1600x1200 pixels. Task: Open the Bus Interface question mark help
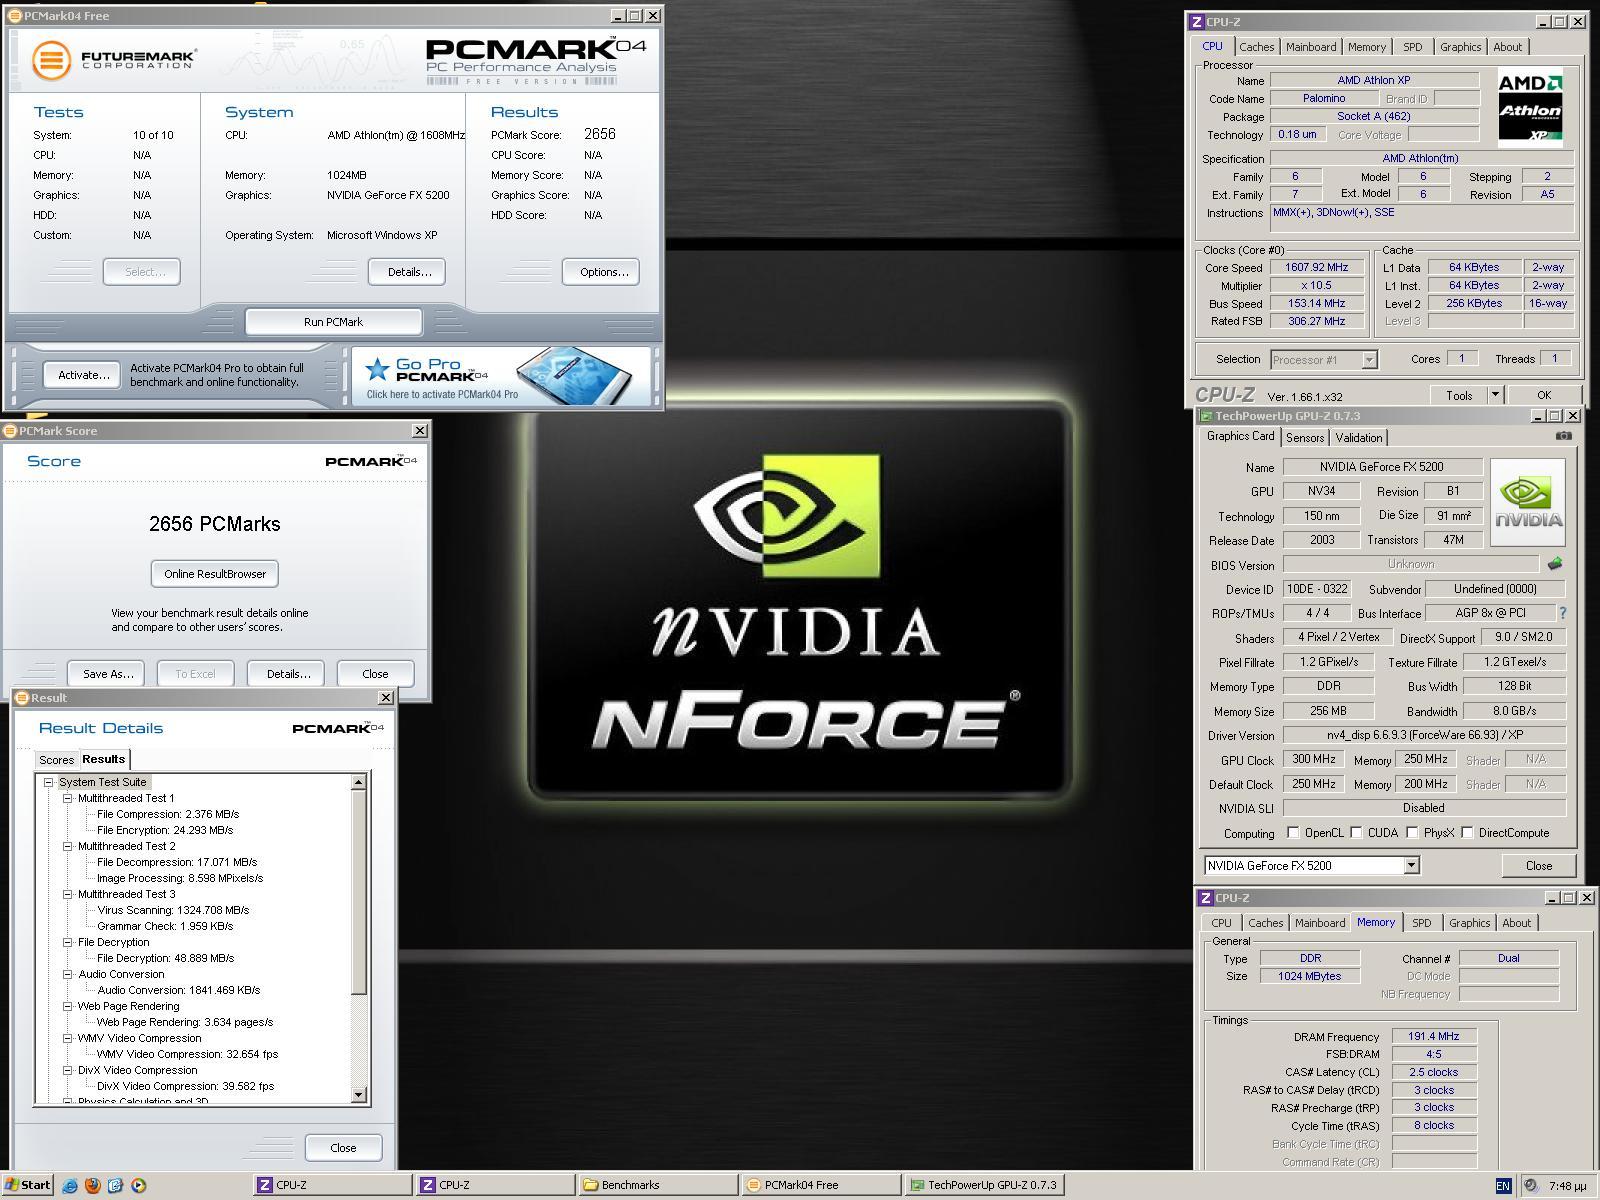[1562, 613]
